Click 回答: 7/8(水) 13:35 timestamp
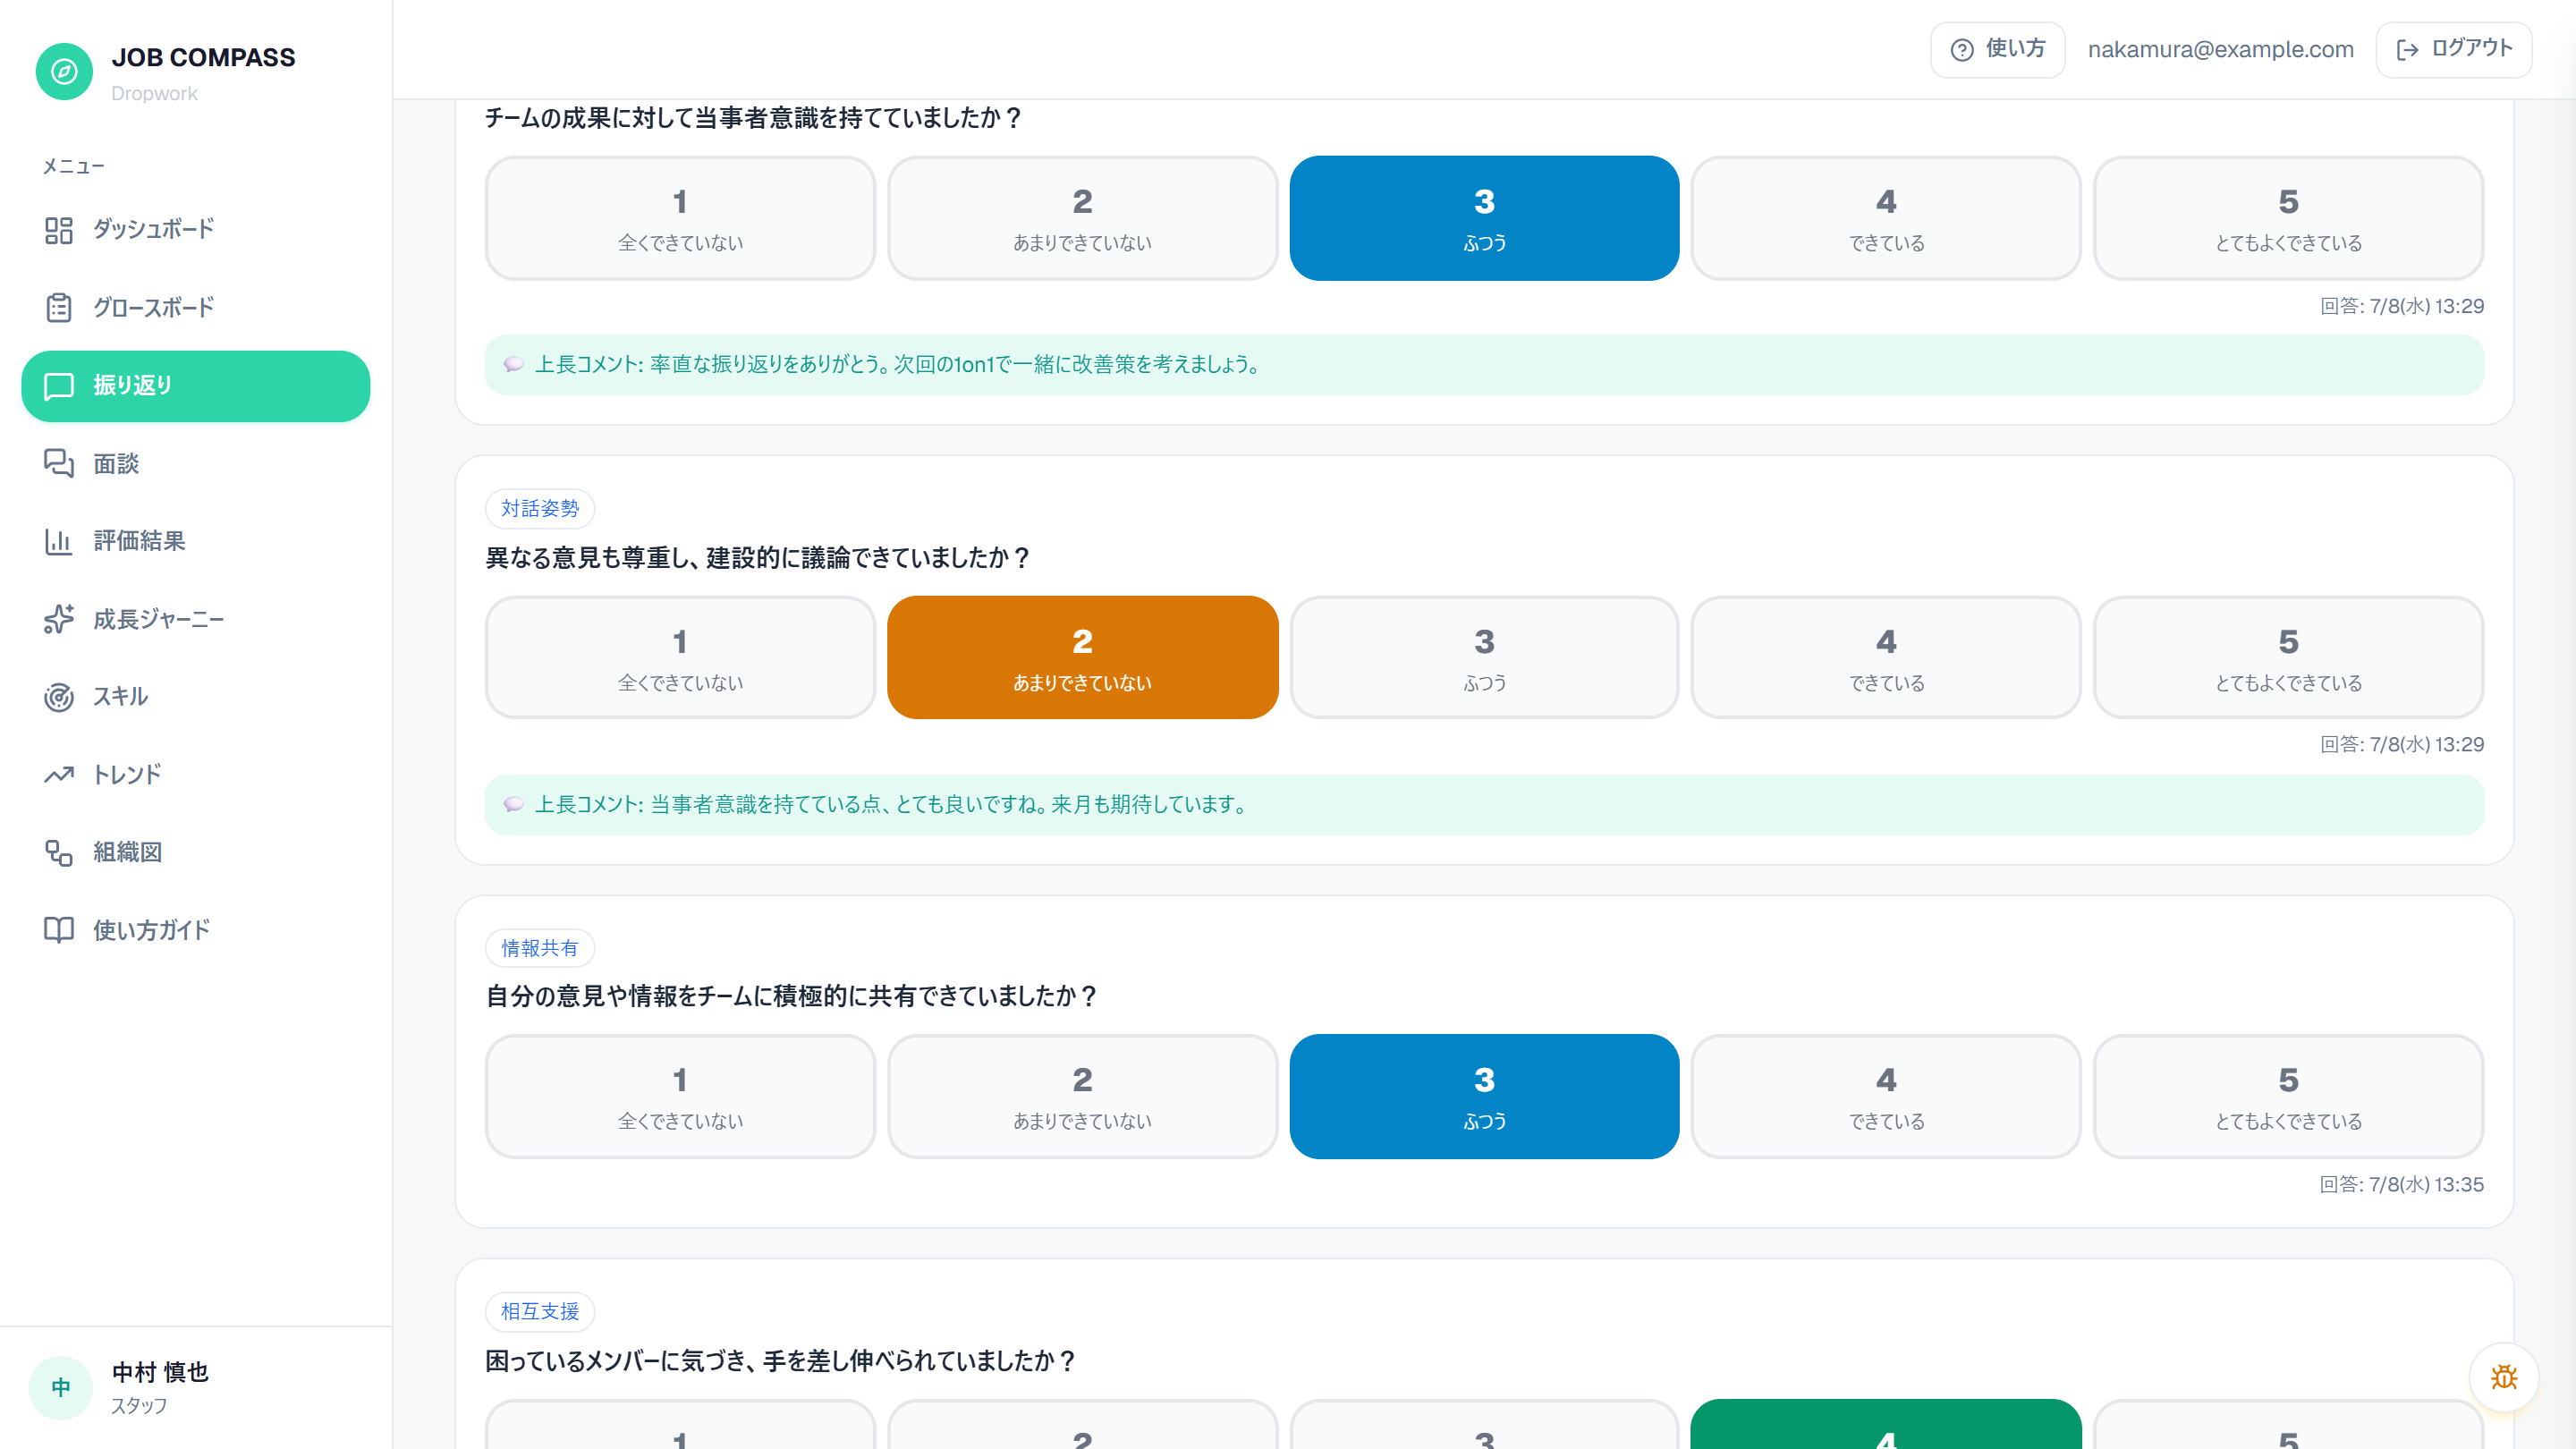2576x1449 pixels. (x=2401, y=1185)
